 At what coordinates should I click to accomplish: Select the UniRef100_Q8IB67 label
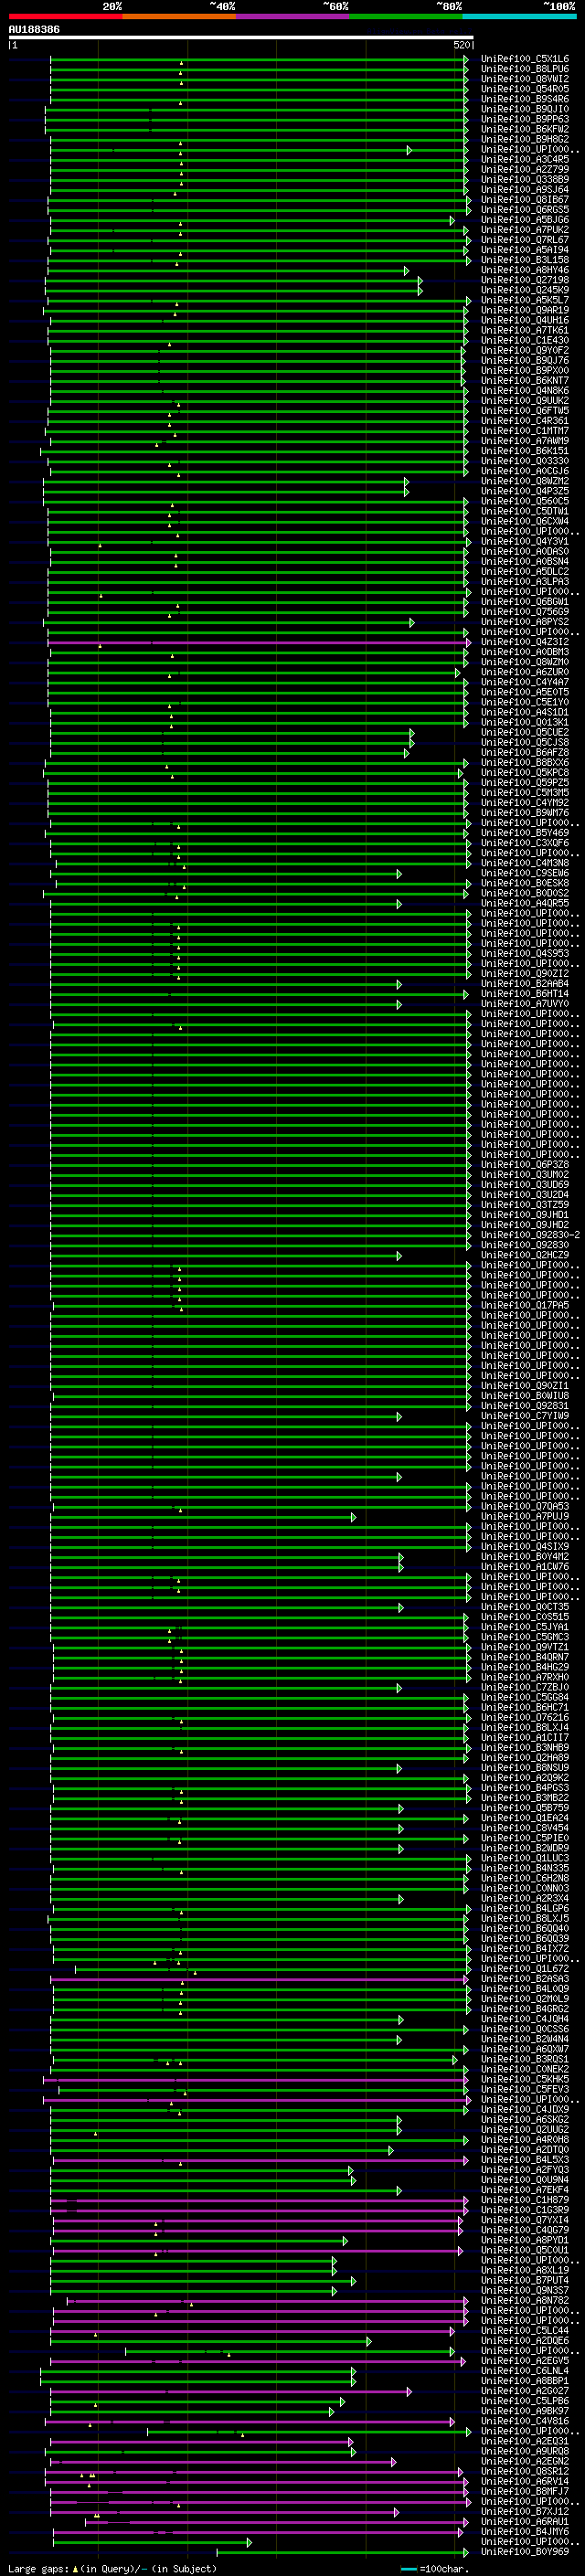coord(525,200)
